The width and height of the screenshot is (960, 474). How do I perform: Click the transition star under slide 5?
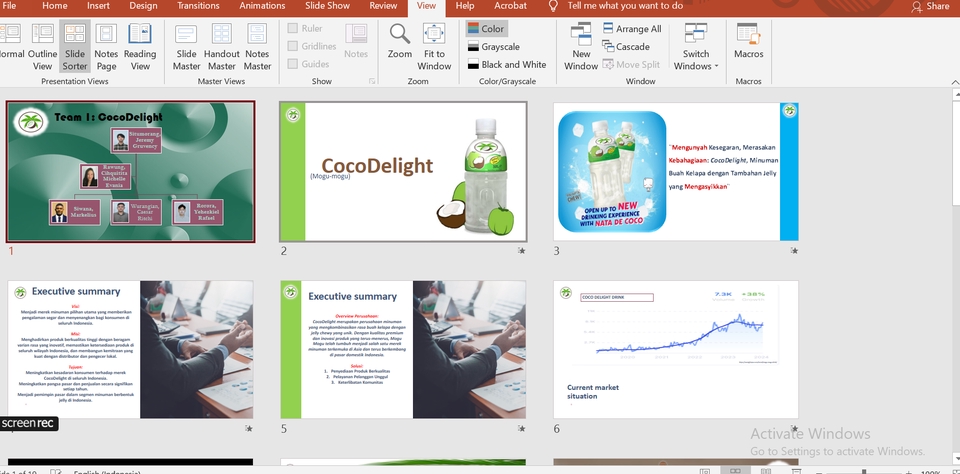[x=521, y=429]
